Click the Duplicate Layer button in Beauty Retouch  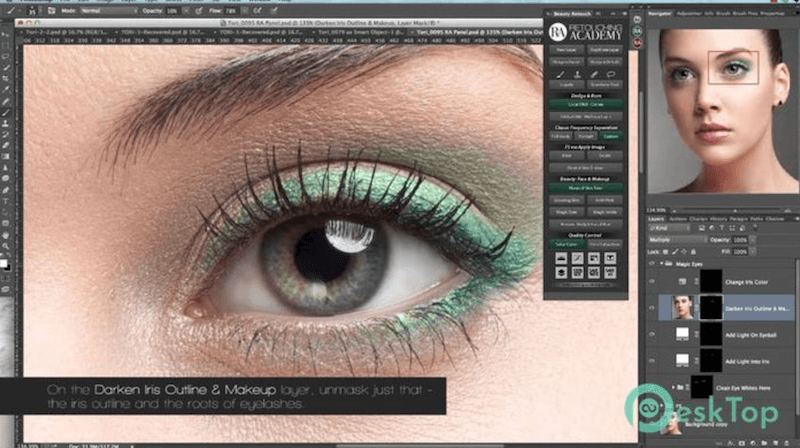605,50
